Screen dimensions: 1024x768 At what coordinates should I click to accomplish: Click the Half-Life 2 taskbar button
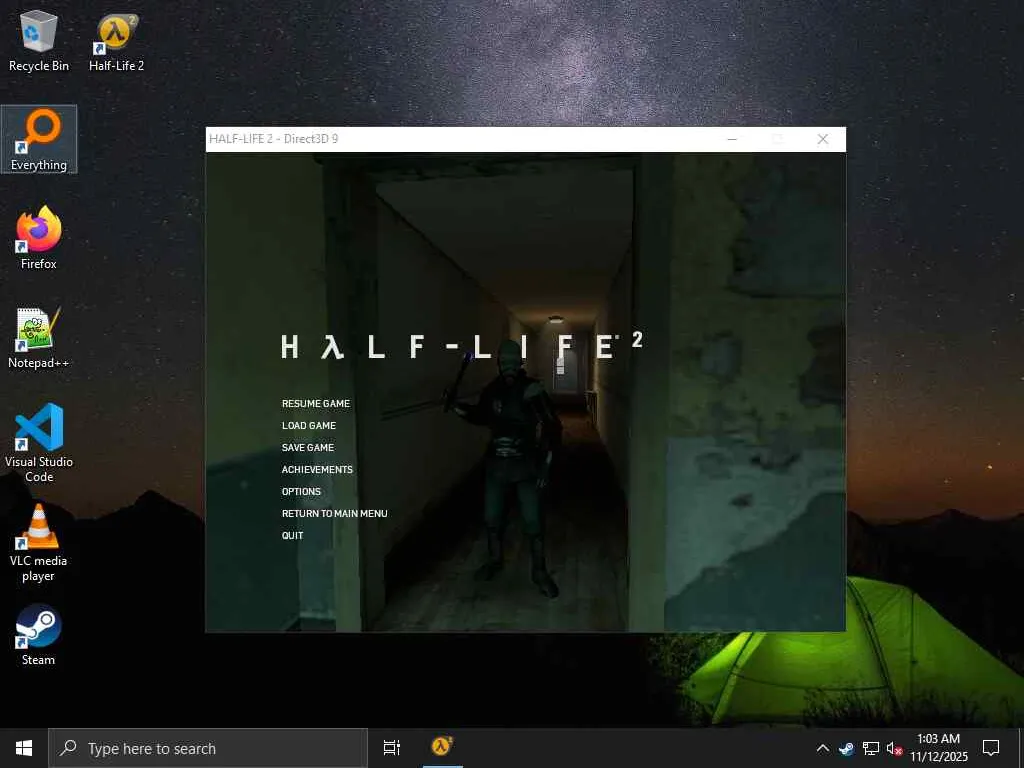point(442,748)
